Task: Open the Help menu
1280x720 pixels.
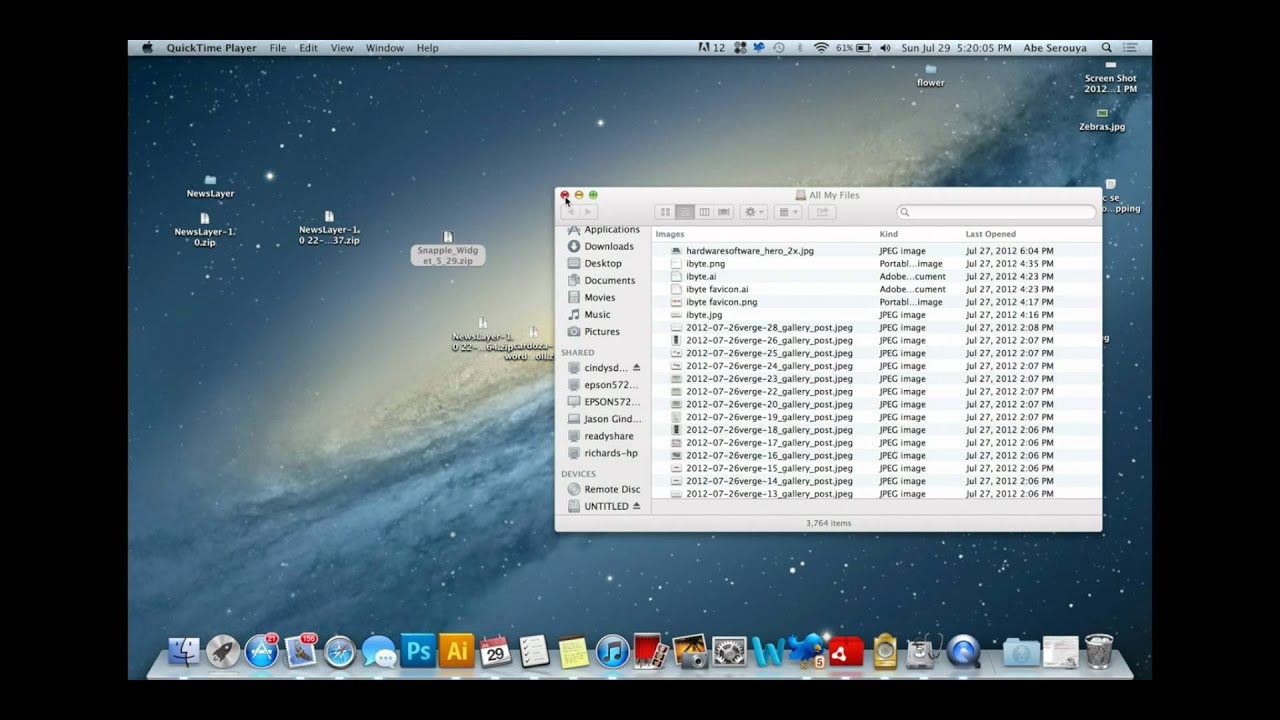Action: 428,48
